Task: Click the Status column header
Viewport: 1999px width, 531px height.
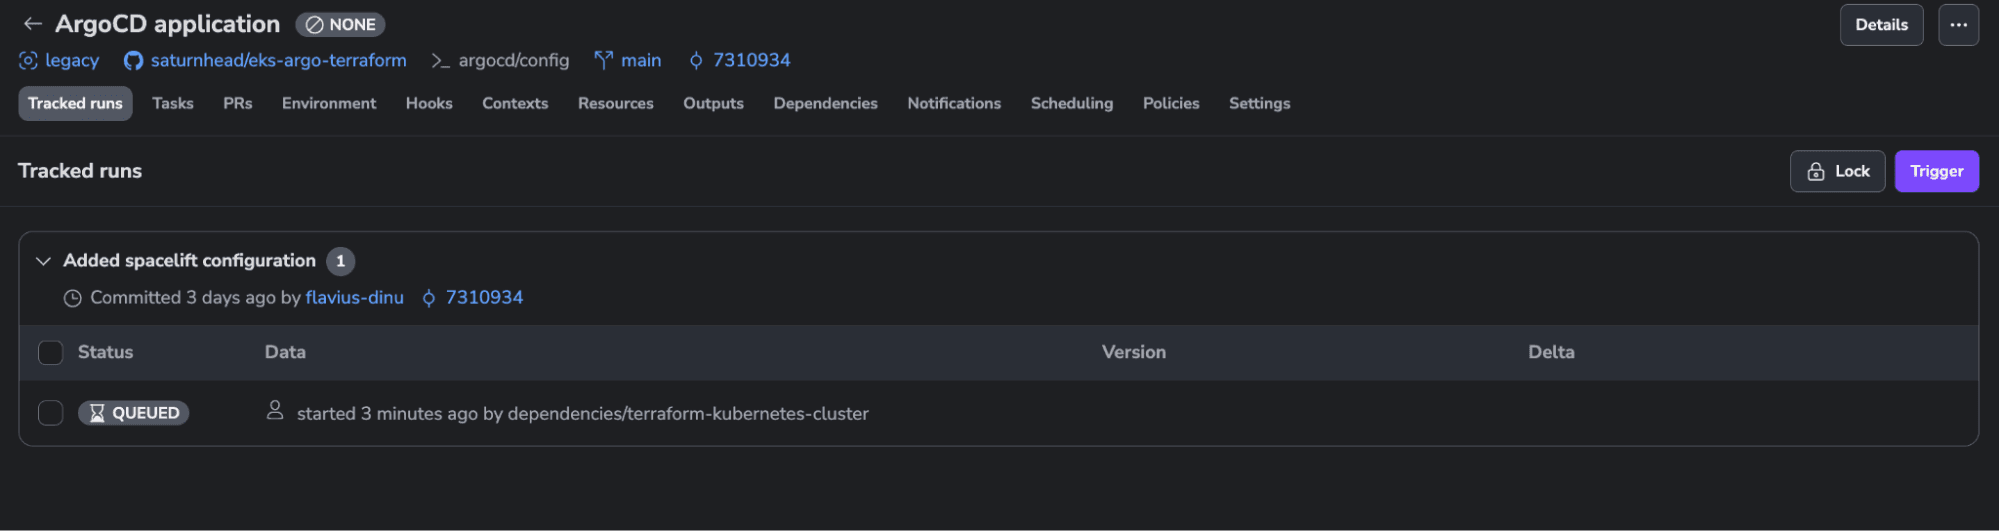Action: [105, 352]
